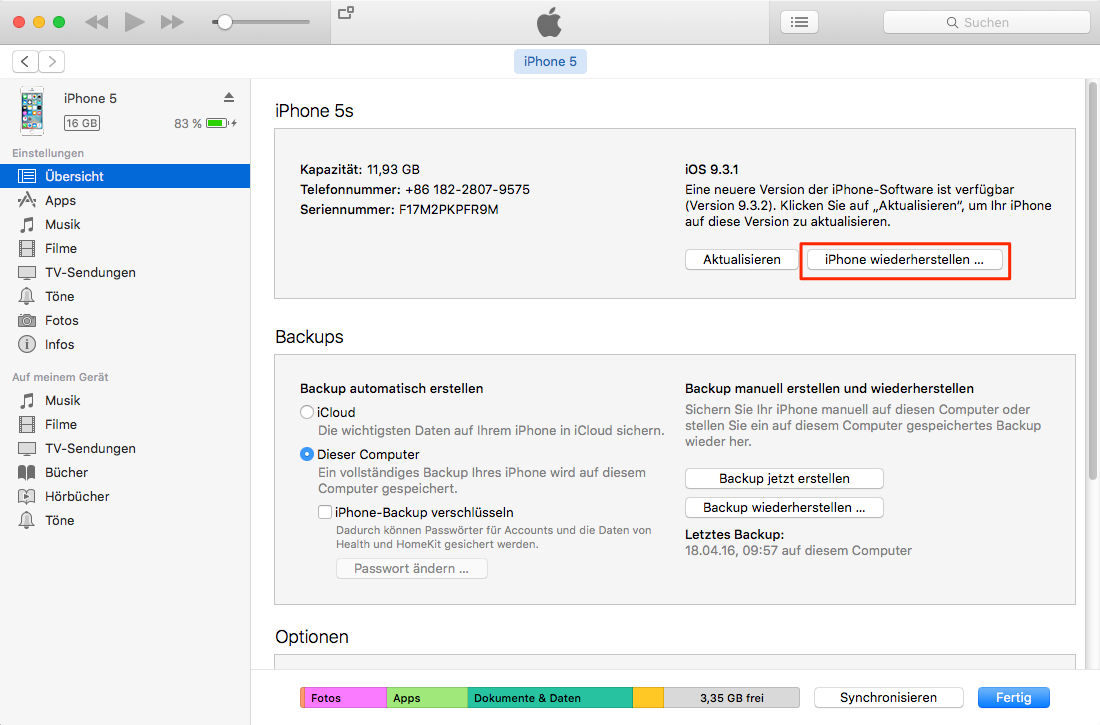Image resolution: width=1100 pixels, height=725 pixels.
Task: Adjust the volume slider knob
Action: pyautogui.click(x=224, y=22)
